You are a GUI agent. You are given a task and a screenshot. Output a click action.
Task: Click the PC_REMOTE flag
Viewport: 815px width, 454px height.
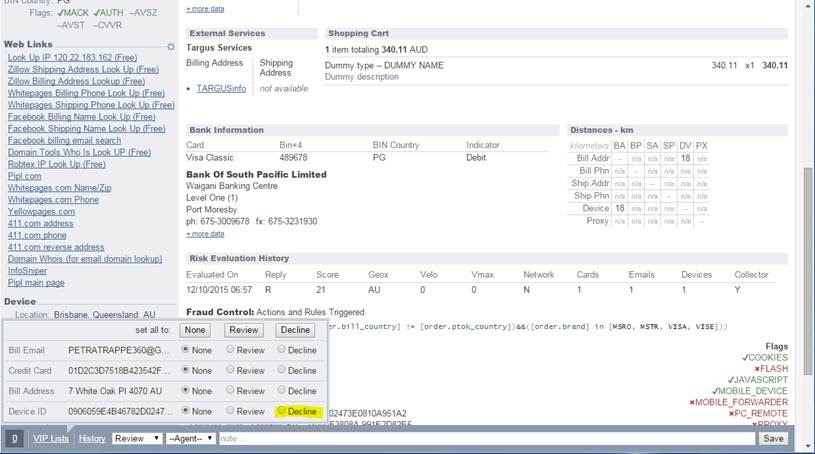click(x=758, y=413)
